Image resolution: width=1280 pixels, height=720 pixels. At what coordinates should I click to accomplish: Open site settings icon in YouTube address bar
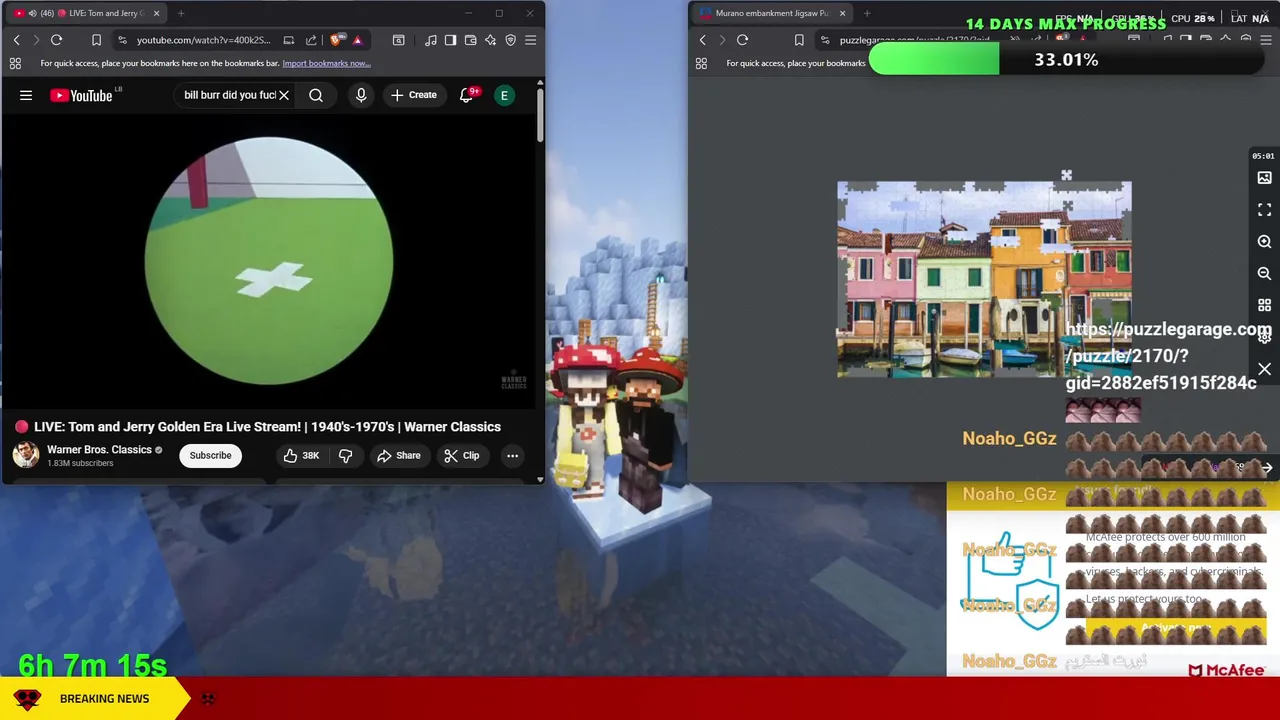(x=121, y=40)
